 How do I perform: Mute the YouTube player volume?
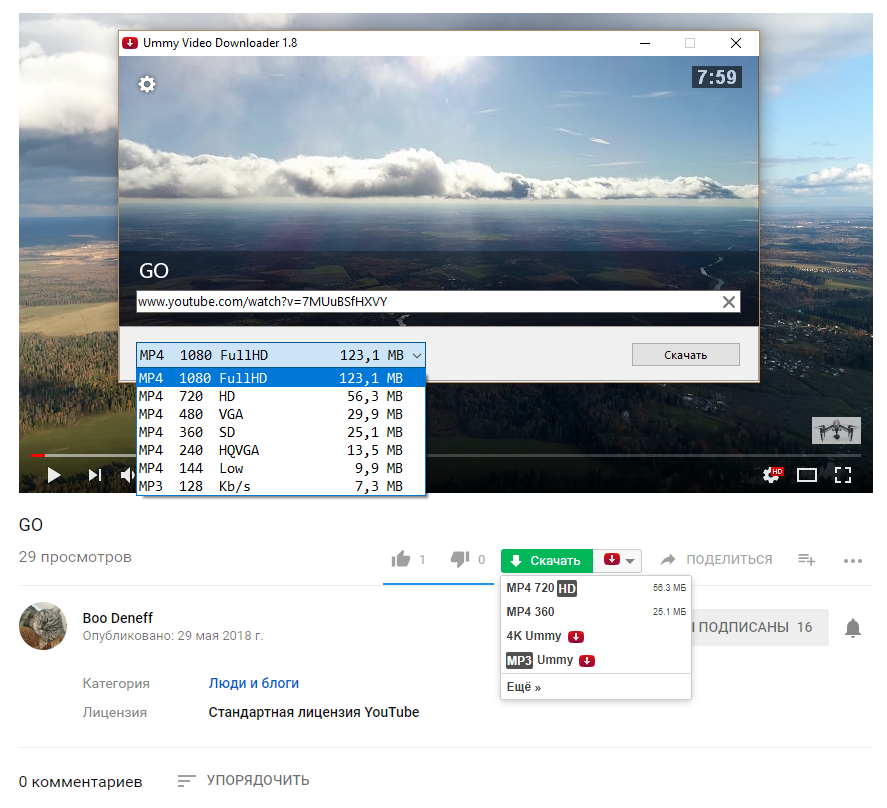click(127, 475)
